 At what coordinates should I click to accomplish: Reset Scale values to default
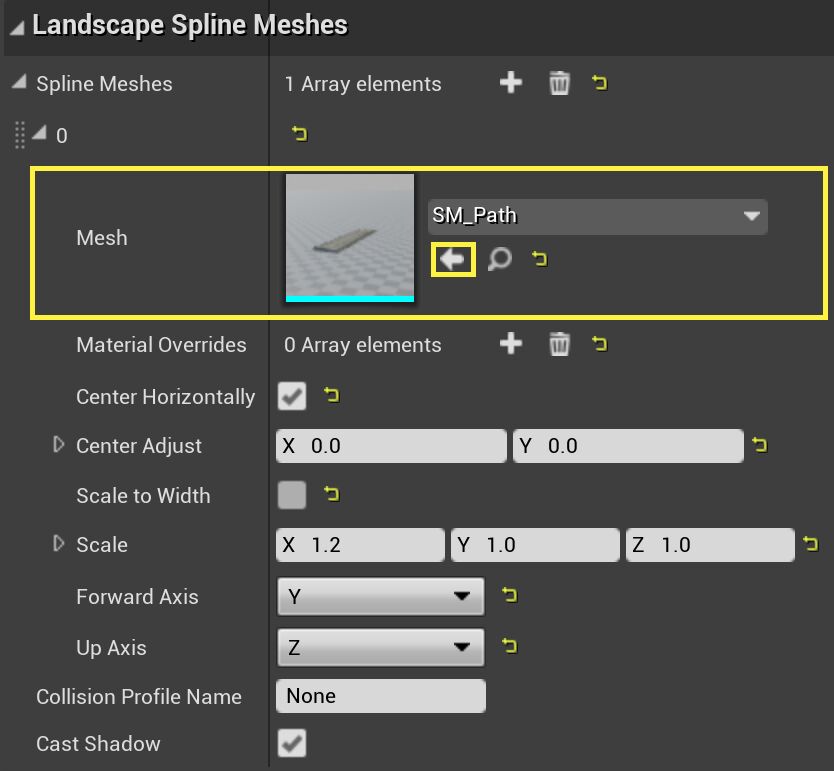tap(809, 544)
